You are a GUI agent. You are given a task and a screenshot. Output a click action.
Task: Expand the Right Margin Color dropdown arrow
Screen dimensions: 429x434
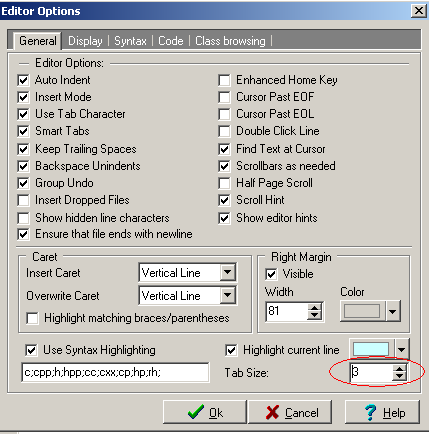point(393,311)
